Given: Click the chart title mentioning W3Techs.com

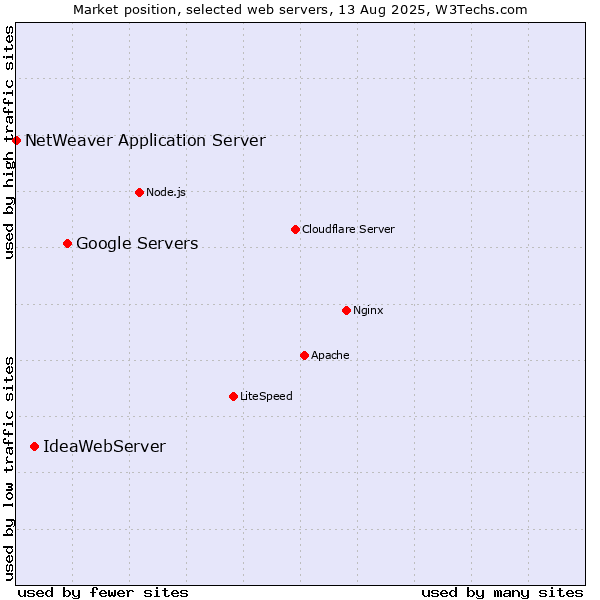Looking at the screenshot, I should pyautogui.click(x=300, y=10).
